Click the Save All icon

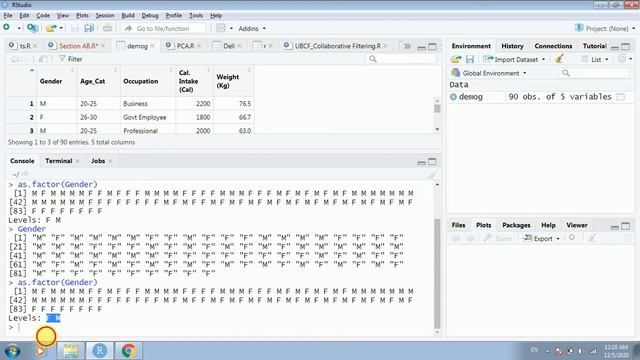(x=89, y=28)
